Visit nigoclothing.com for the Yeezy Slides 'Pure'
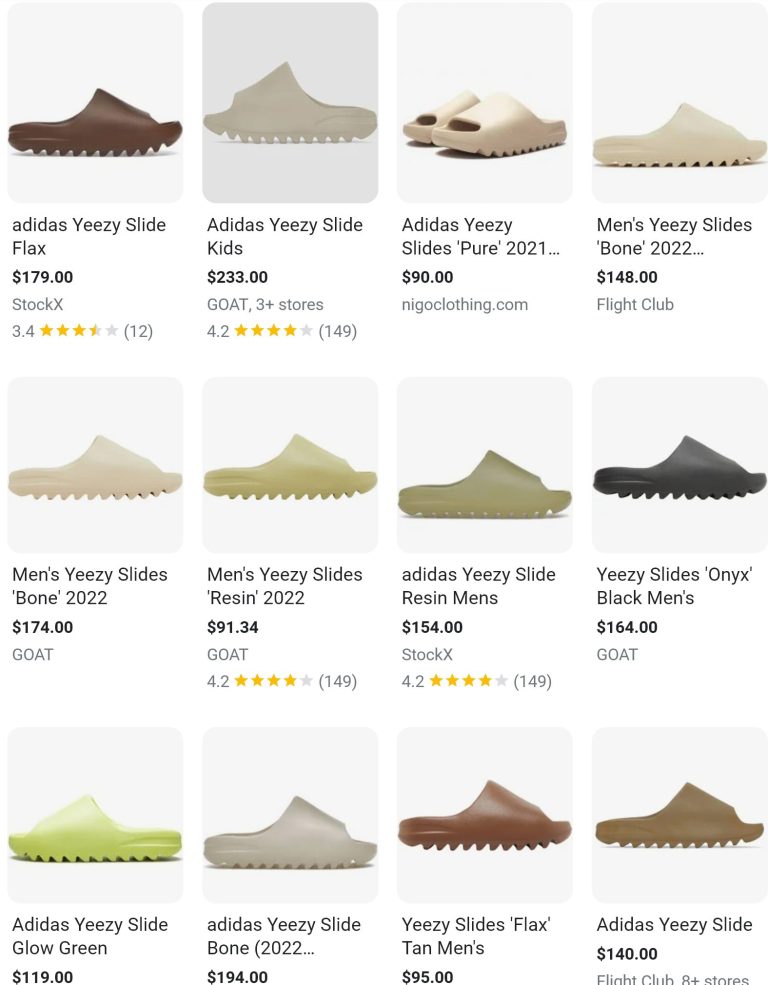Image resolution: width=768 pixels, height=985 pixels. (x=465, y=304)
